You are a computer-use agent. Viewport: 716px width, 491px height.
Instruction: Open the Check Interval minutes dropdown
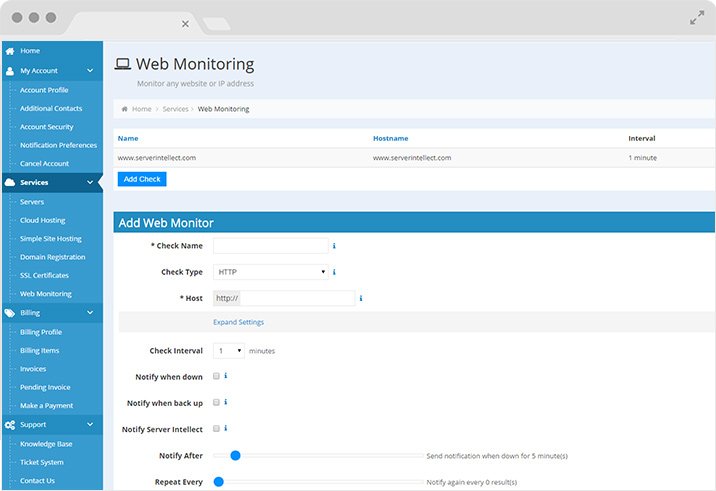229,351
